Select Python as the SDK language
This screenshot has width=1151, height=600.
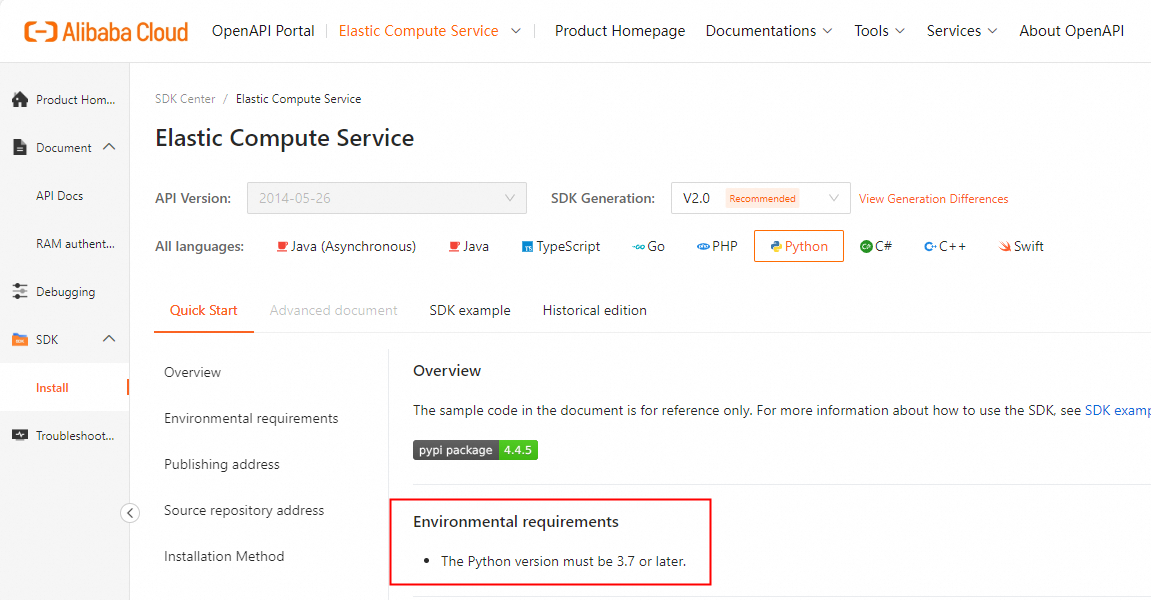[x=798, y=246]
